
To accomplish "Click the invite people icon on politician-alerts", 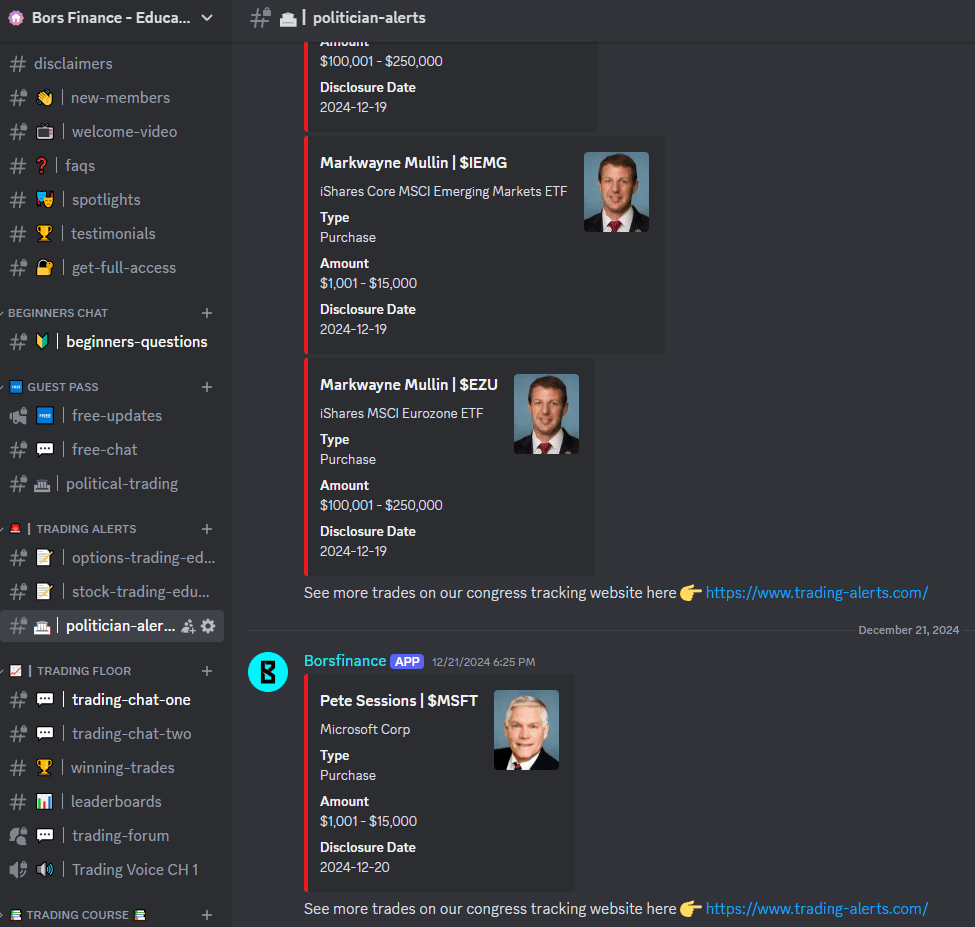I will tap(188, 627).
